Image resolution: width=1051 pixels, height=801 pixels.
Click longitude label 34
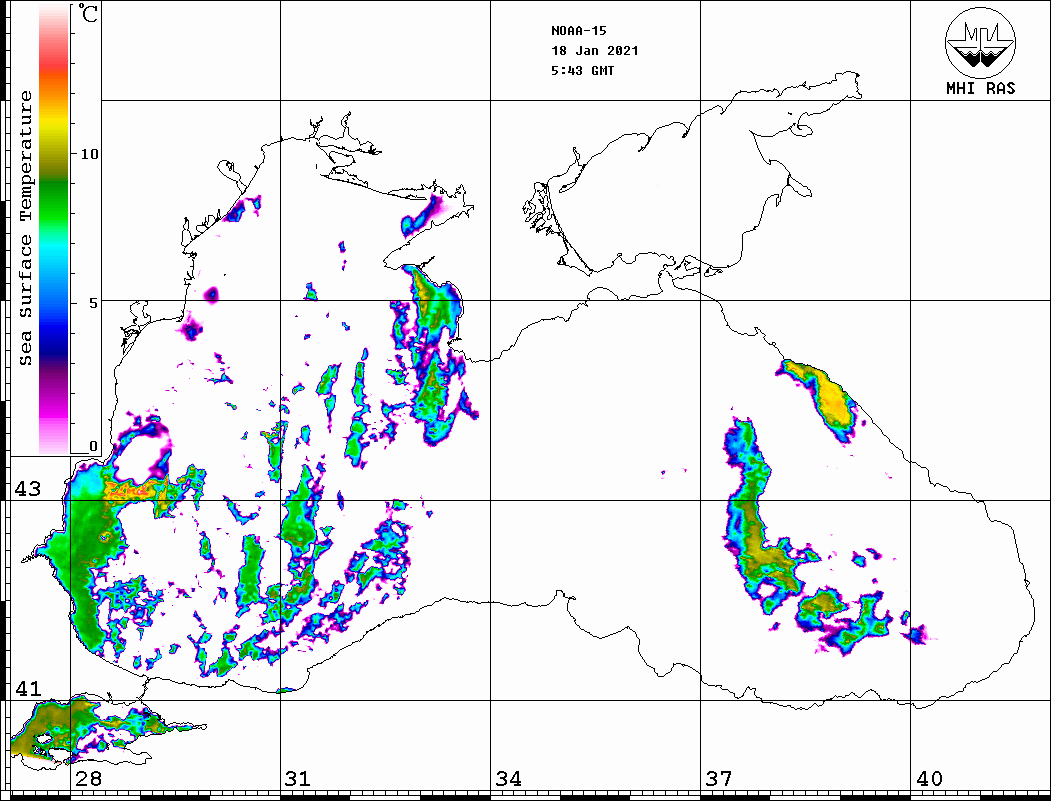point(508,778)
